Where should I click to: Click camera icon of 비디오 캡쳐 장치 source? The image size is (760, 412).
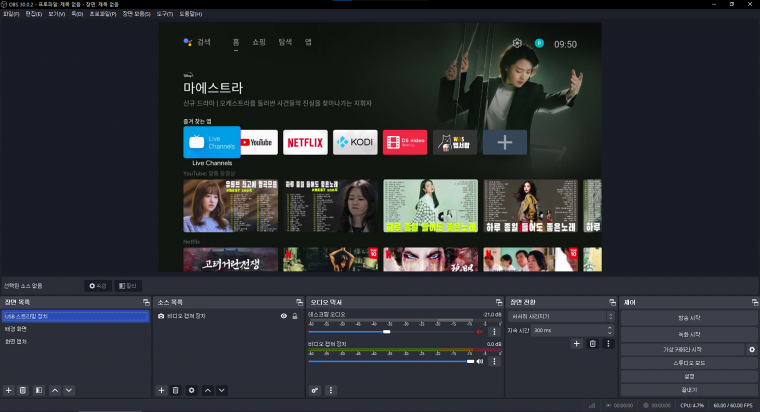pos(161,316)
